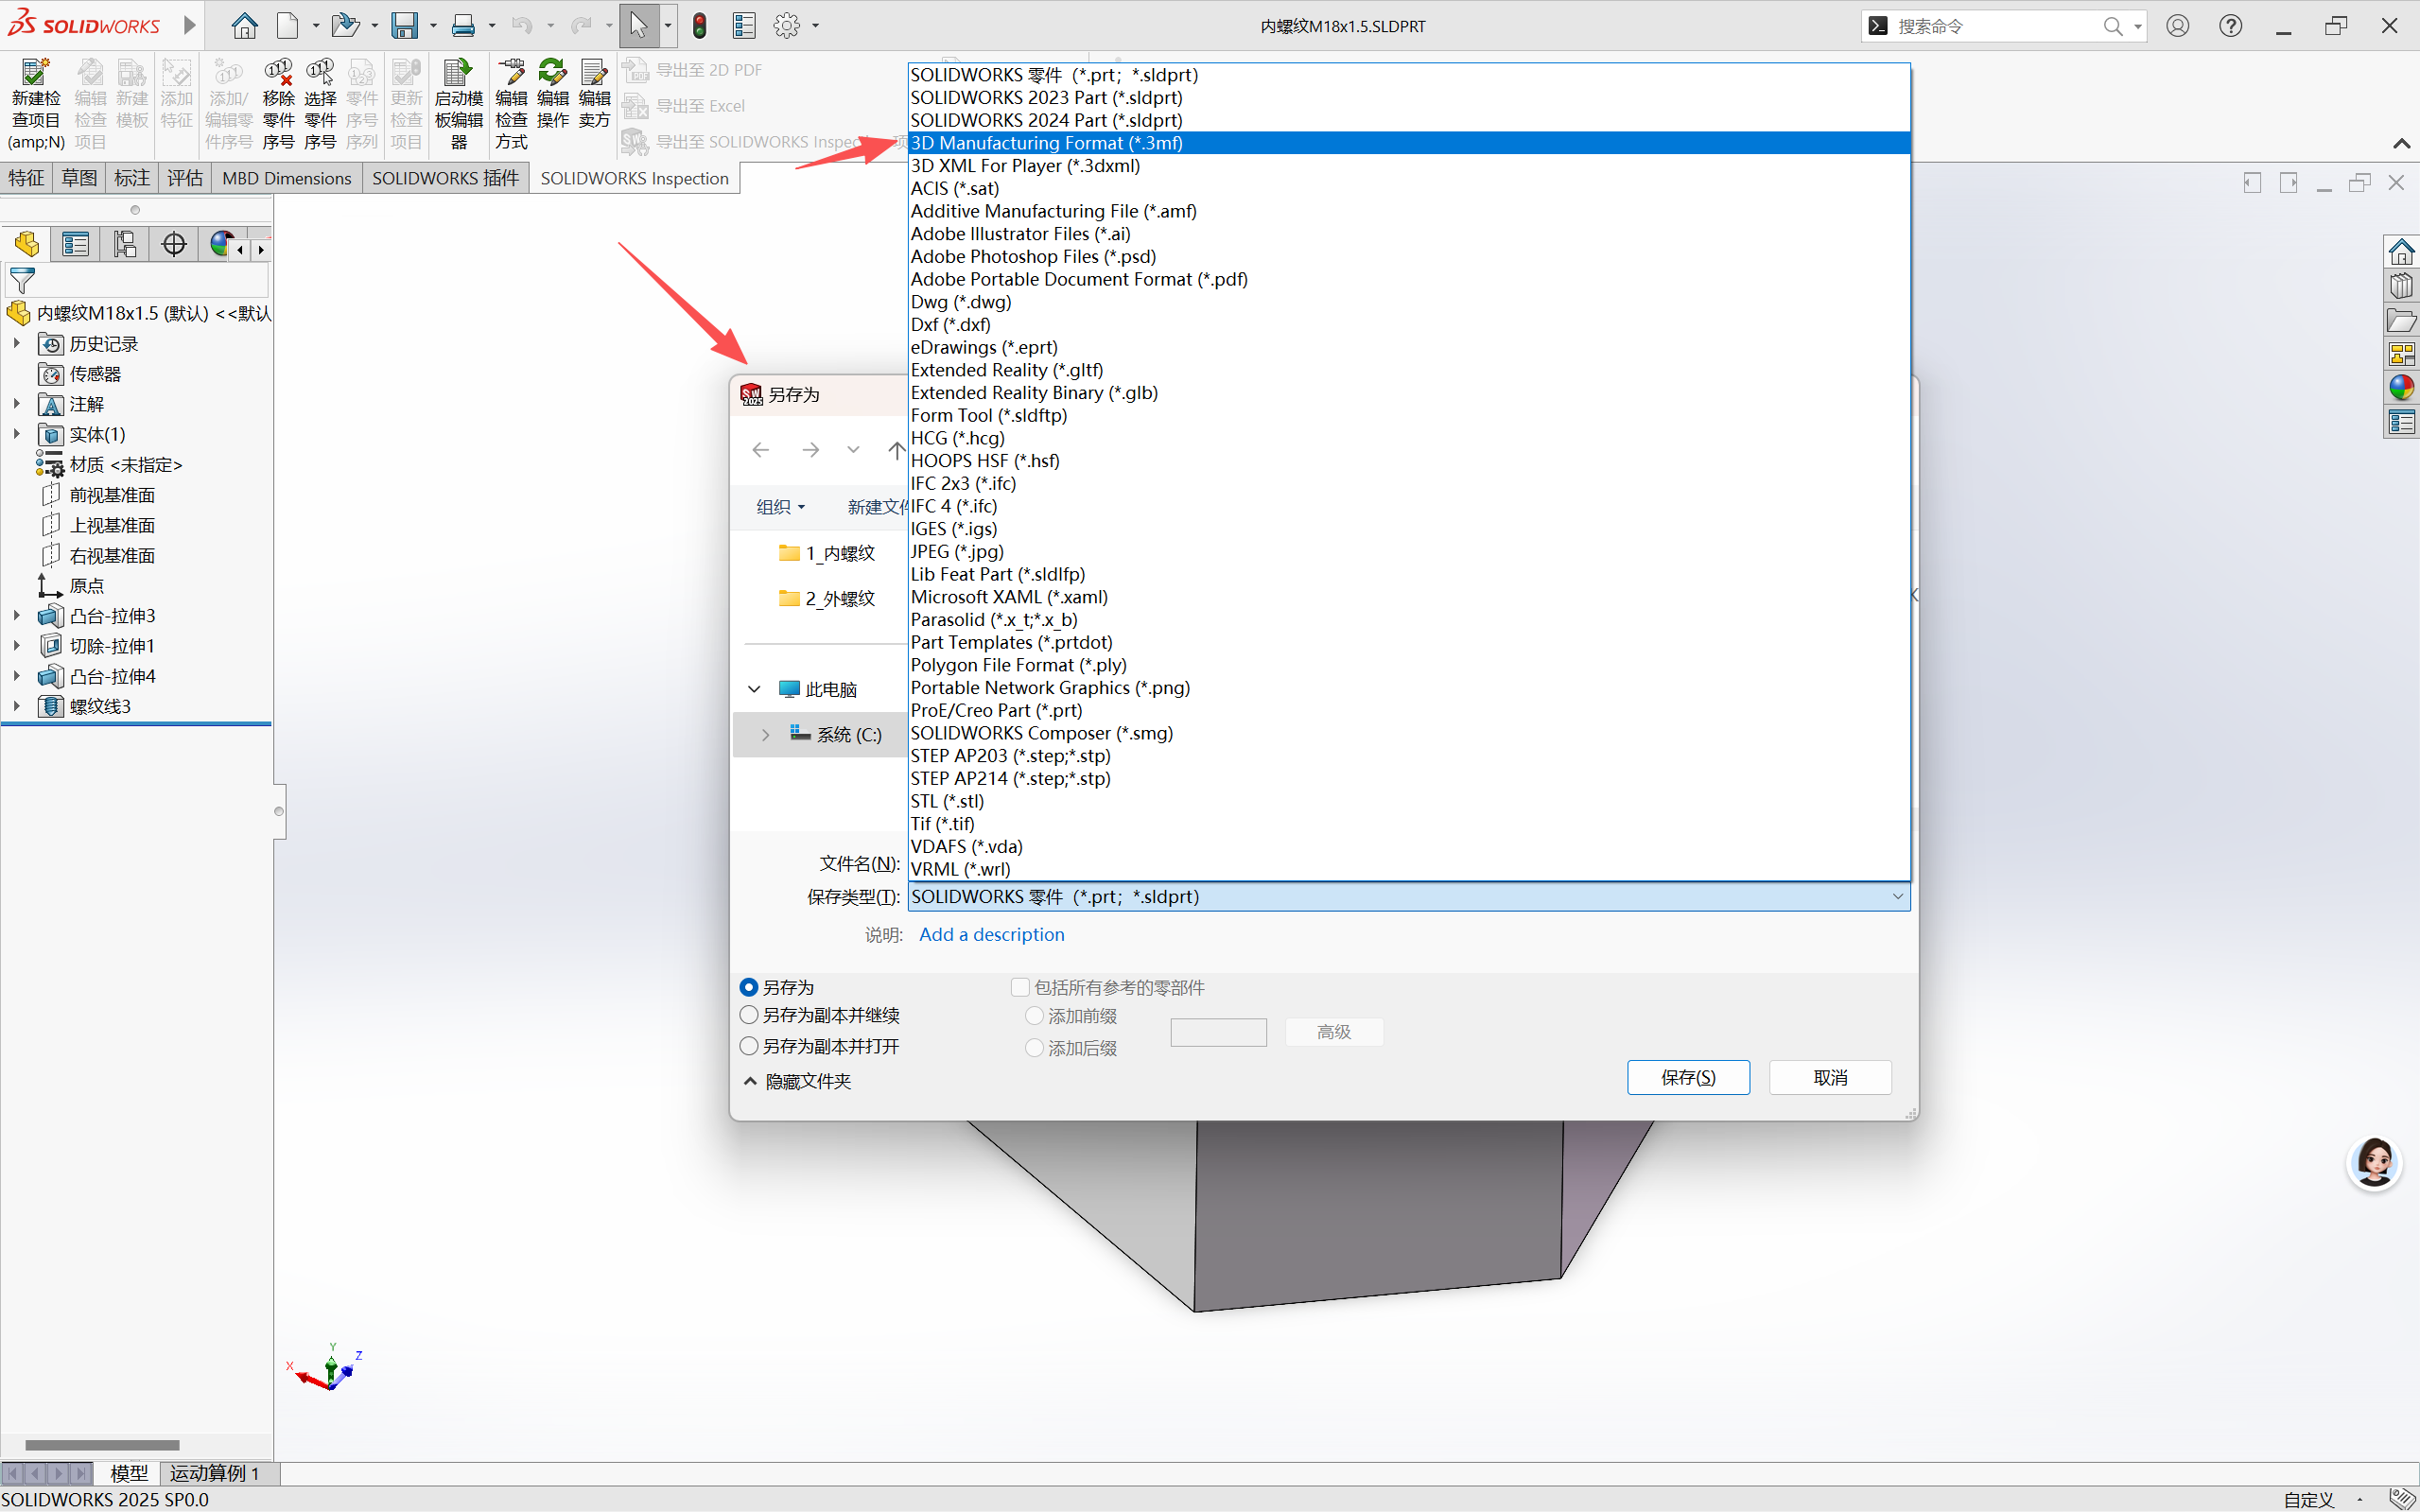Click the Home icon in the top toolbar
The width and height of the screenshot is (2420, 1512).
244,26
